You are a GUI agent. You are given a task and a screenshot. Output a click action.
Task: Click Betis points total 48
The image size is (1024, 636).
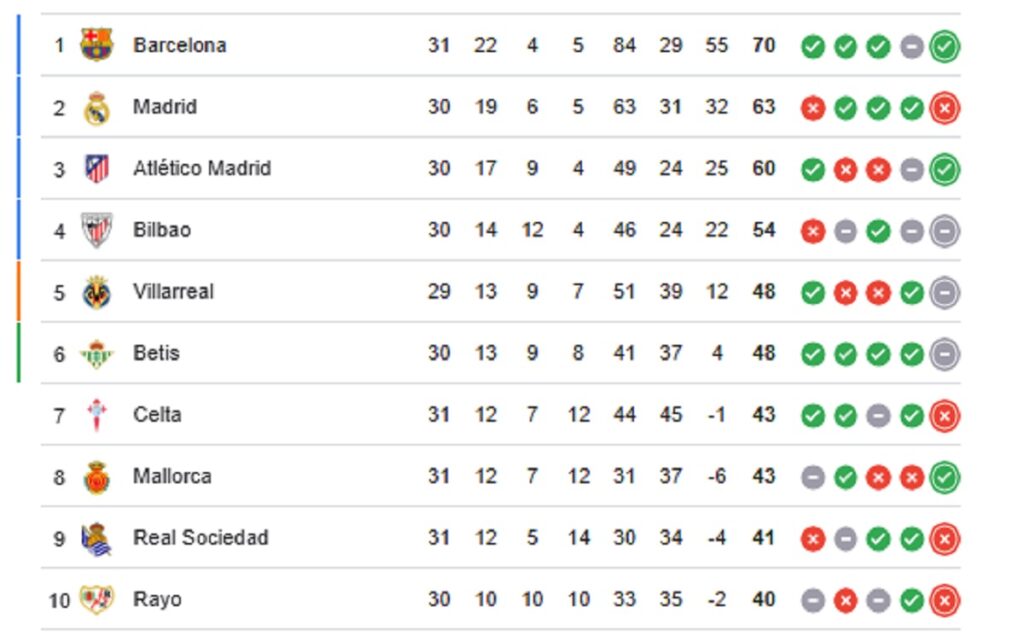(x=764, y=353)
